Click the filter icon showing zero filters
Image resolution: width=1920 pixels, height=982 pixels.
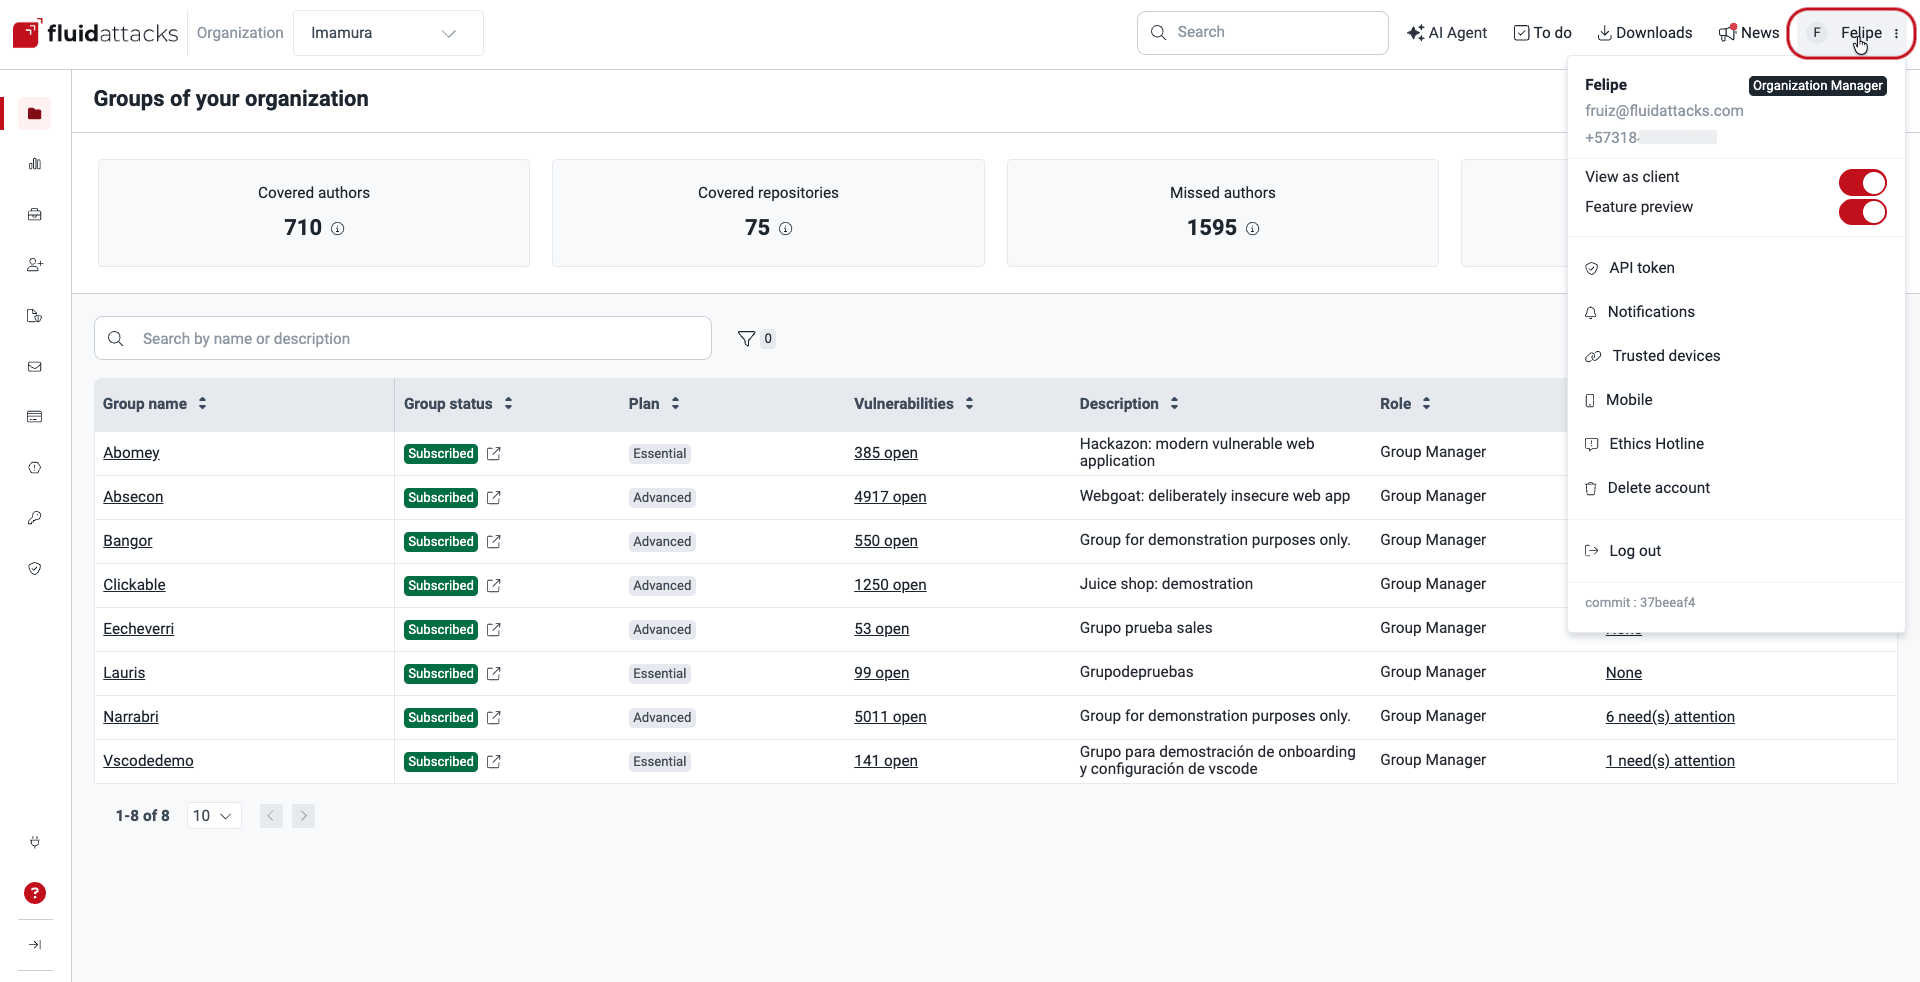pyautogui.click(x=748, y=338)
